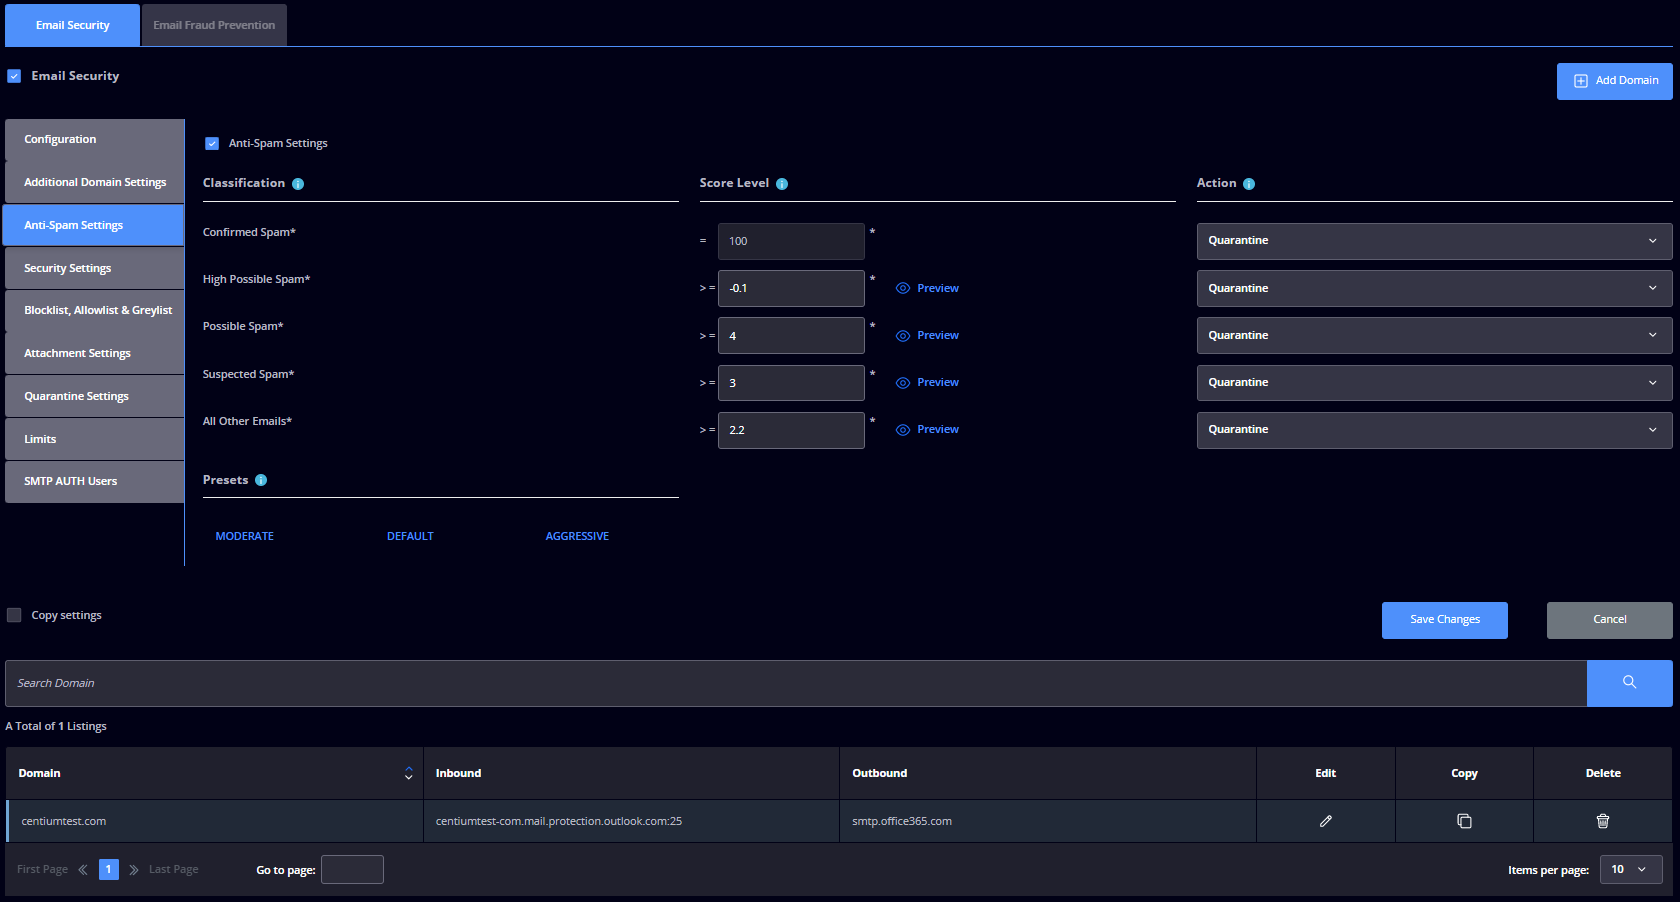Click the Save Changes button
1680x902 pixels.
coord(1445,620)
